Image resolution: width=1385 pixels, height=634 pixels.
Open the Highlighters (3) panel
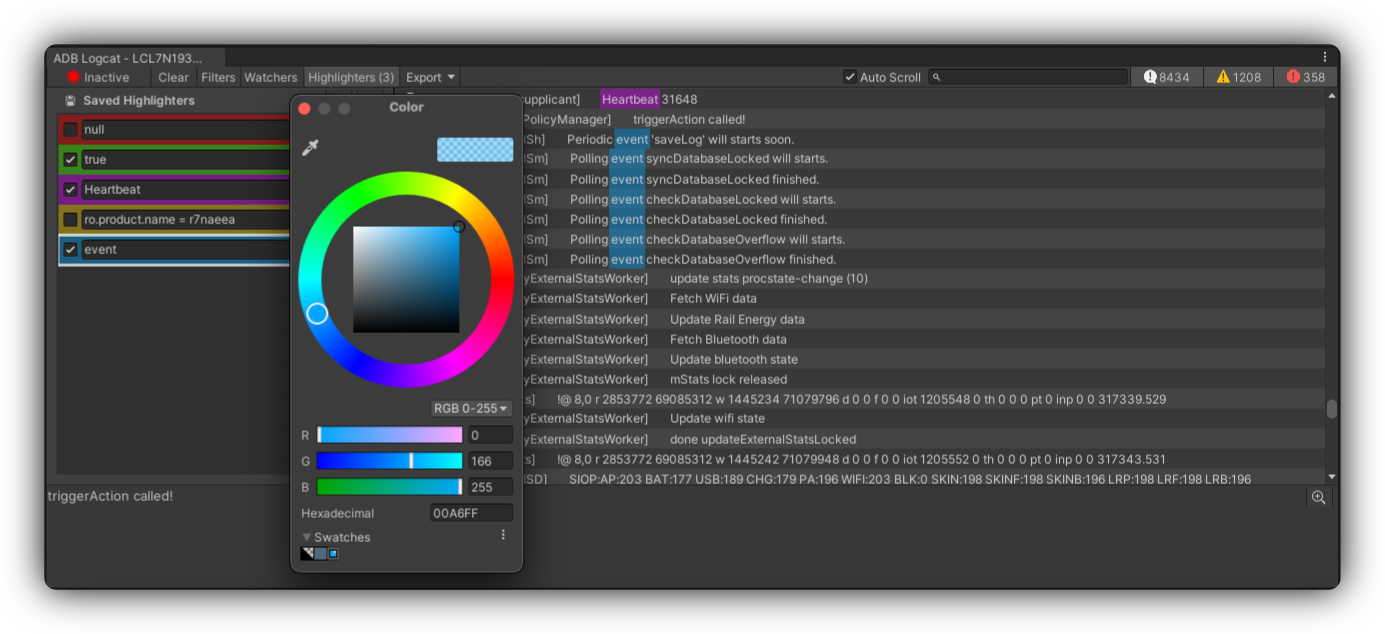click(350, 77)
